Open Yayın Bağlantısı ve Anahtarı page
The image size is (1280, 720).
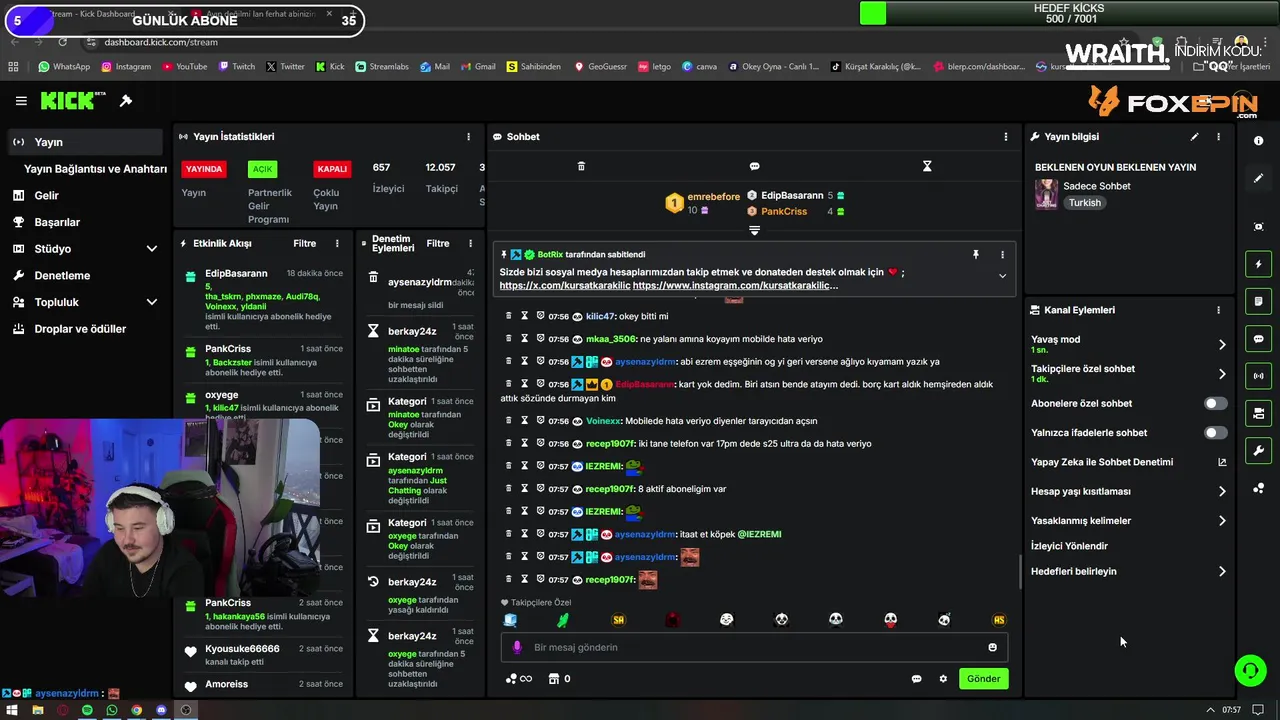(x=95, y=169)
